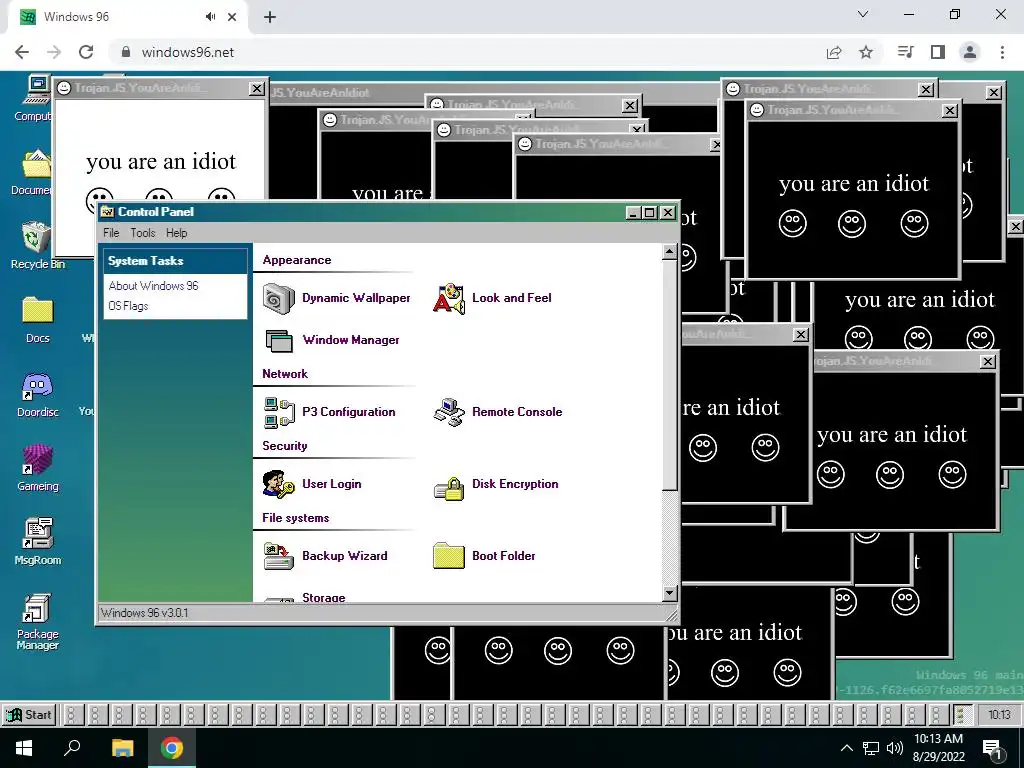Open the Chrome profile avatar
The height and width of the screenshot is (768, 1024).
tap(970, 52)
